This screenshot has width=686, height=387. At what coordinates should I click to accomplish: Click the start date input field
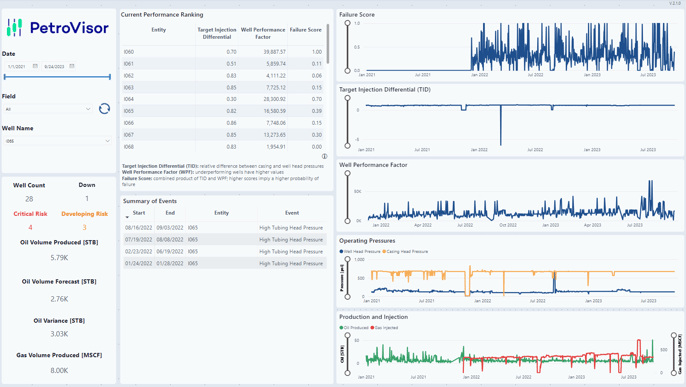coord(22,66)
